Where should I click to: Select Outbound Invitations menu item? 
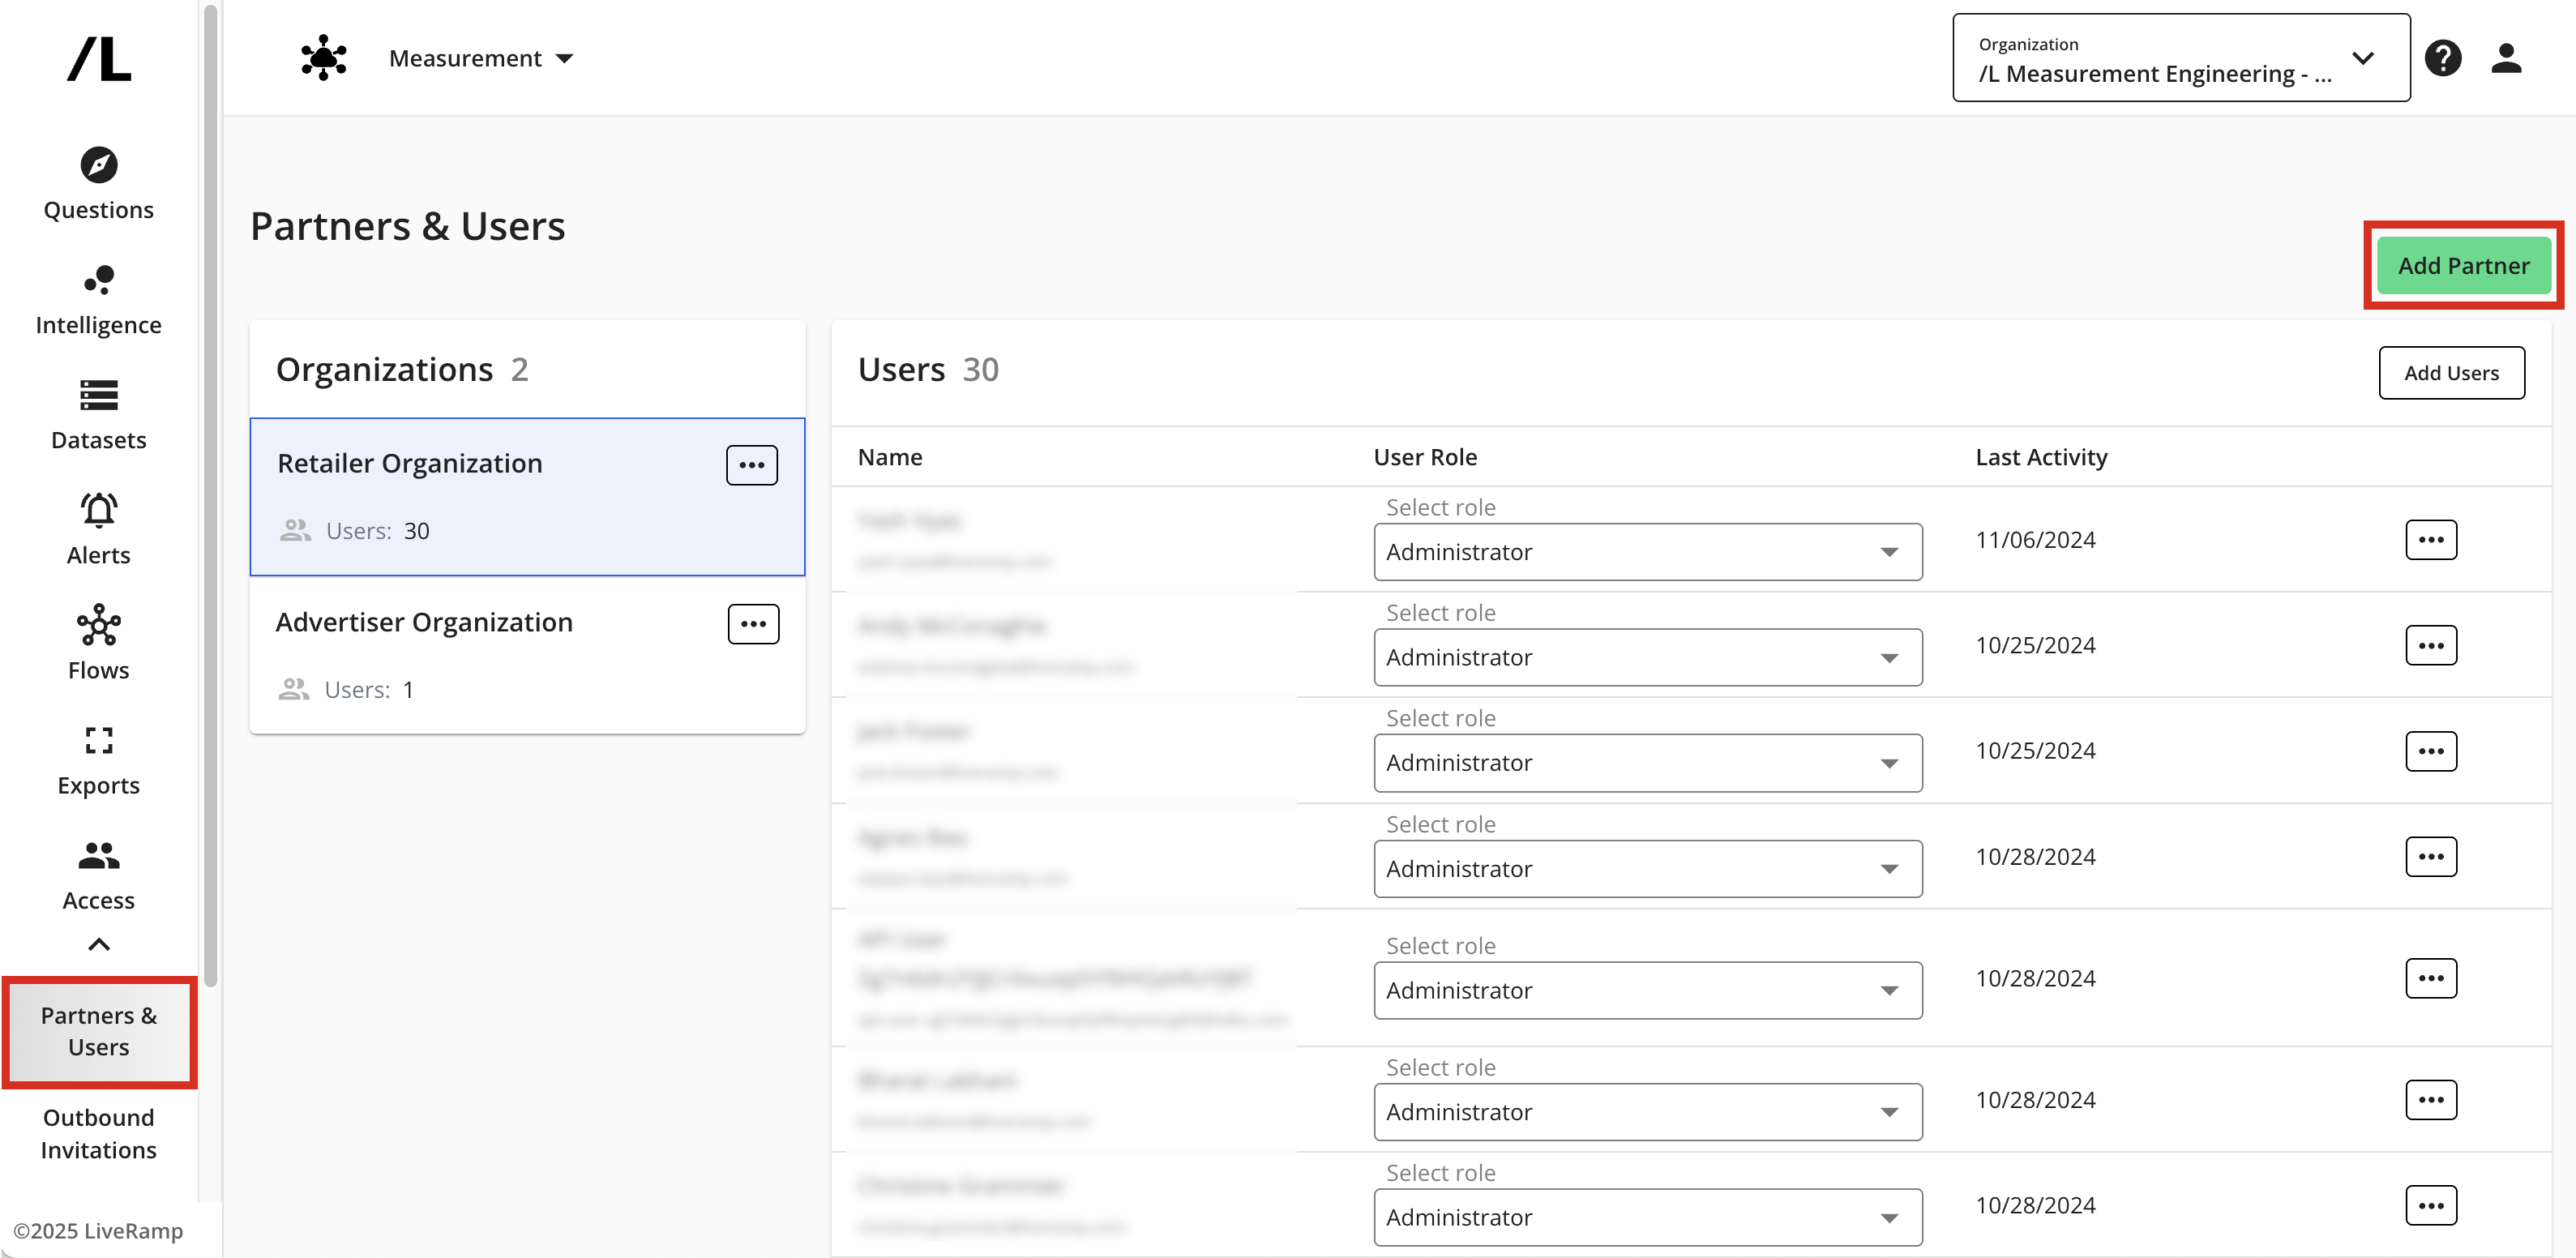coord(98,1133)
